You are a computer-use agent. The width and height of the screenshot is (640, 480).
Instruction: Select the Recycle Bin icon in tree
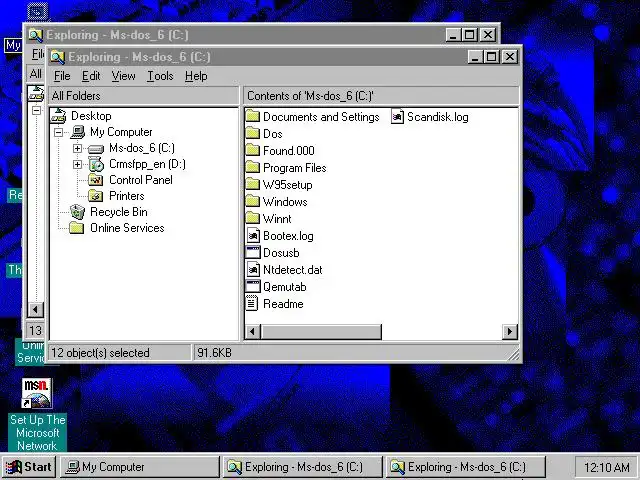[x=77, y=212]
